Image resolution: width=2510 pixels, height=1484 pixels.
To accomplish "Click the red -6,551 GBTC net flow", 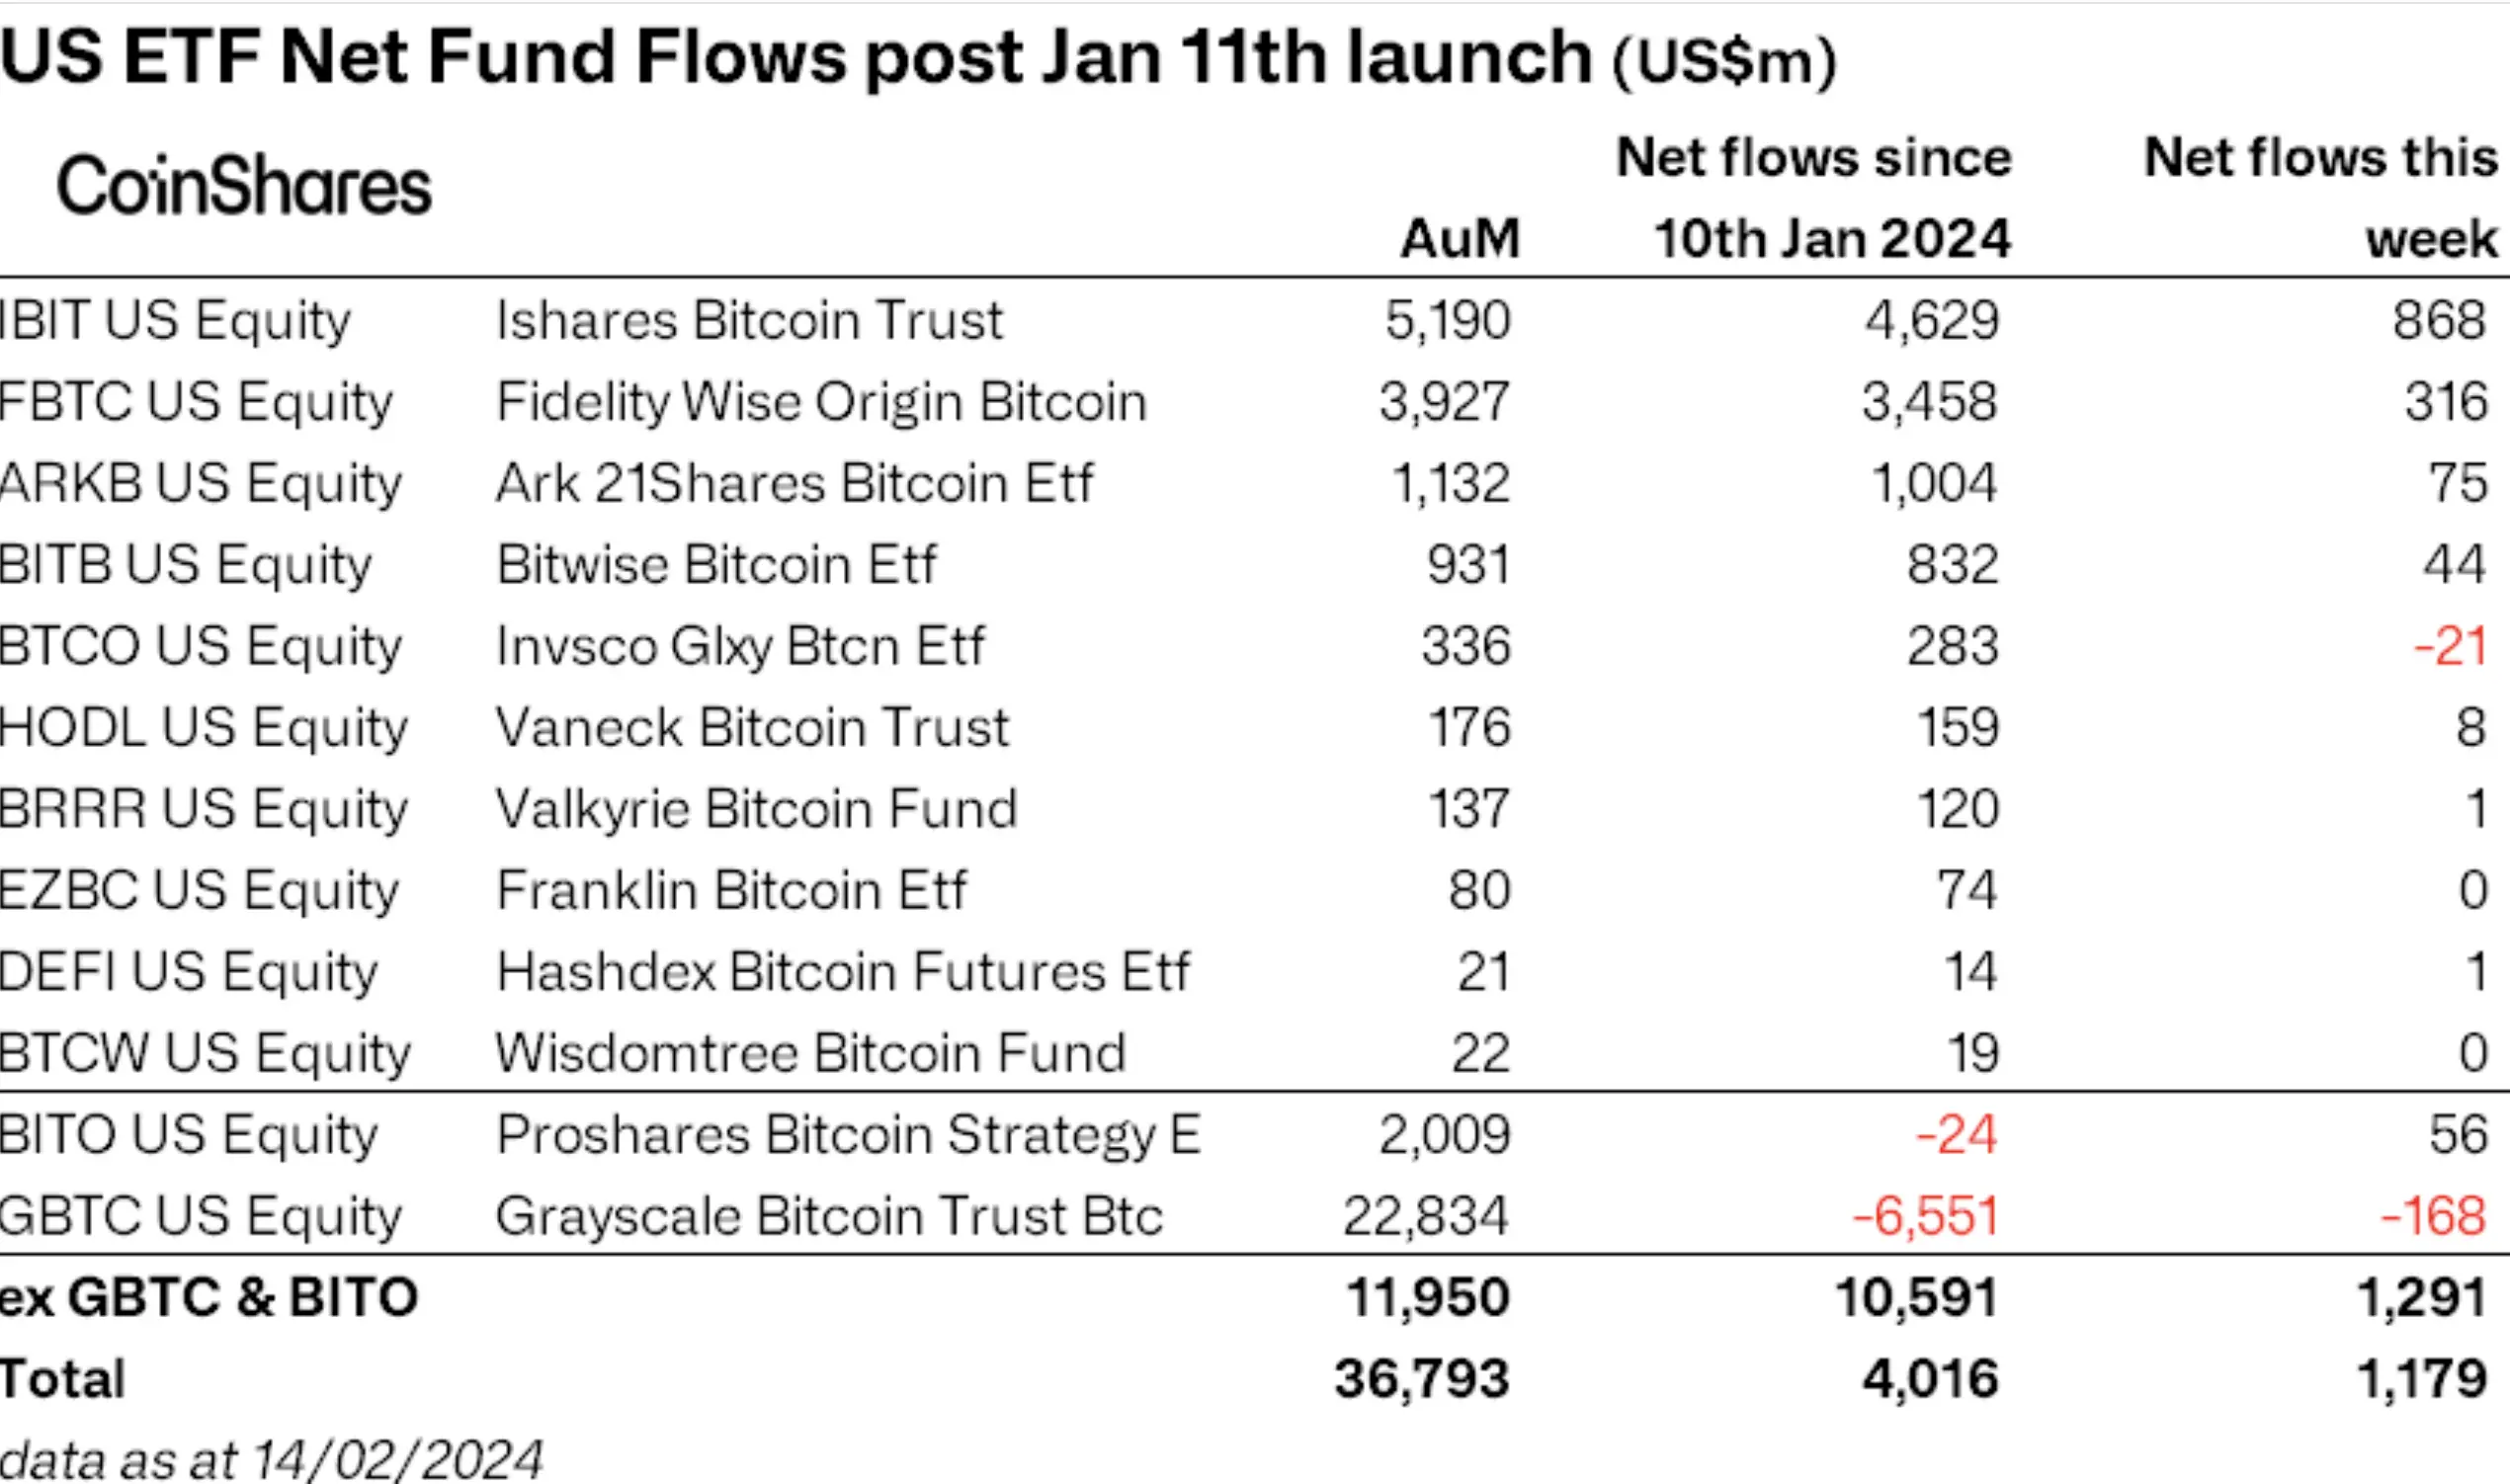I will (1925, 1216).
